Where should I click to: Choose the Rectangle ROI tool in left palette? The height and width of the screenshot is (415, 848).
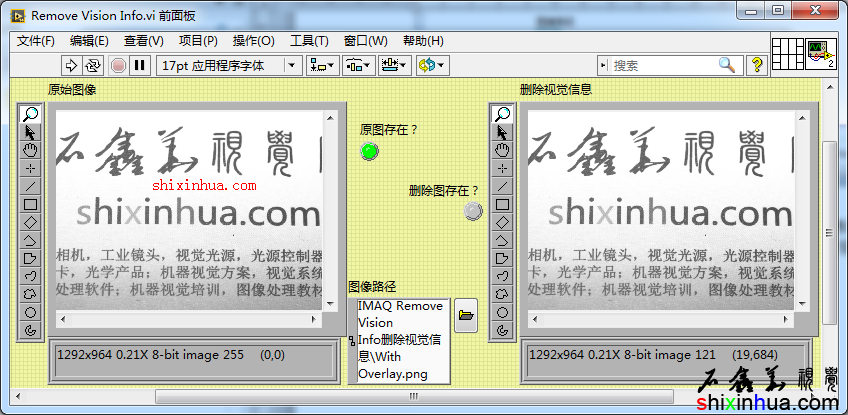tap(30, 204)
